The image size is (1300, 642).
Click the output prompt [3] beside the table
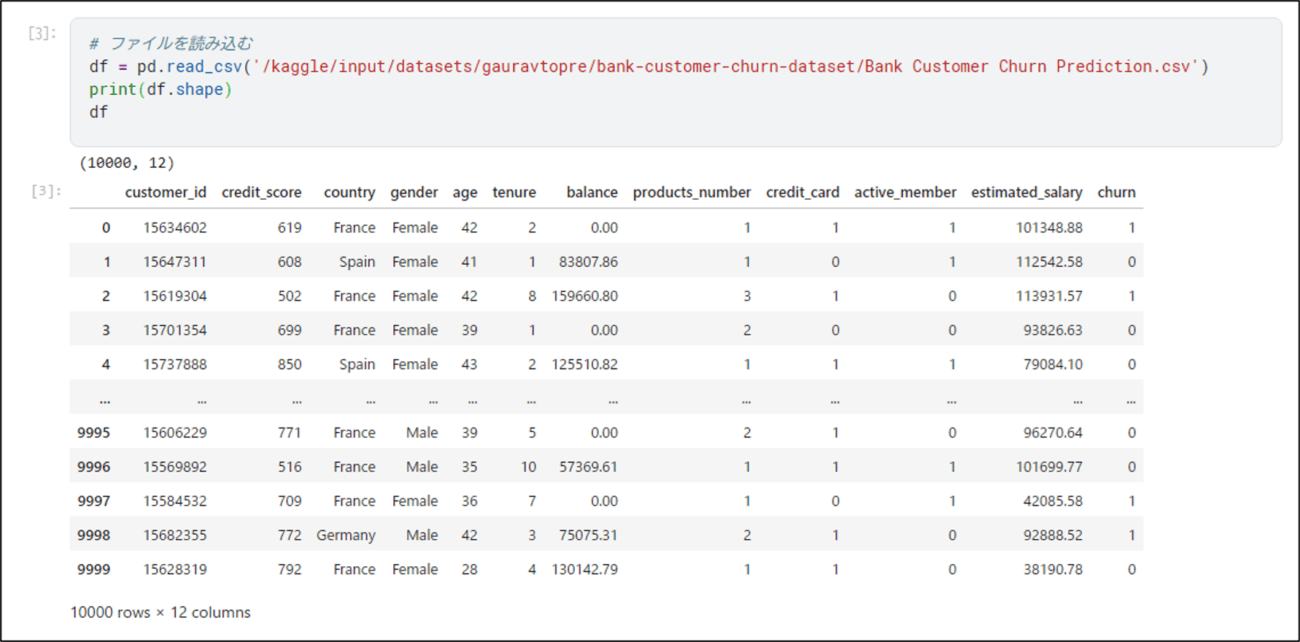44,190
